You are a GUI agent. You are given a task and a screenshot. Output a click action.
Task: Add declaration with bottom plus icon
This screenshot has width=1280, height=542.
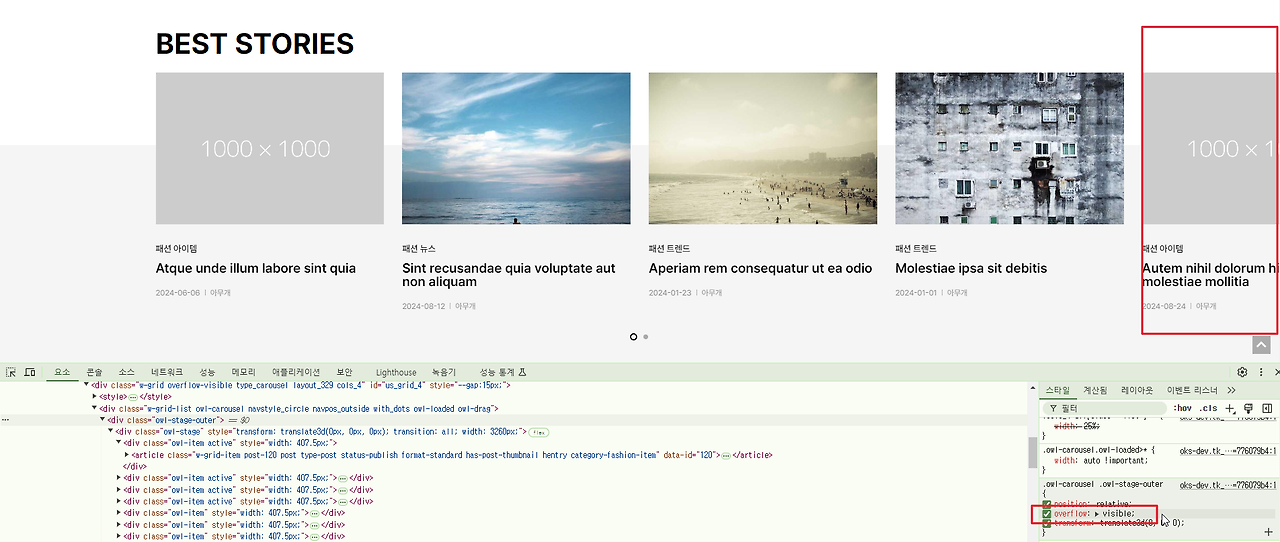tap(1268, 532)
